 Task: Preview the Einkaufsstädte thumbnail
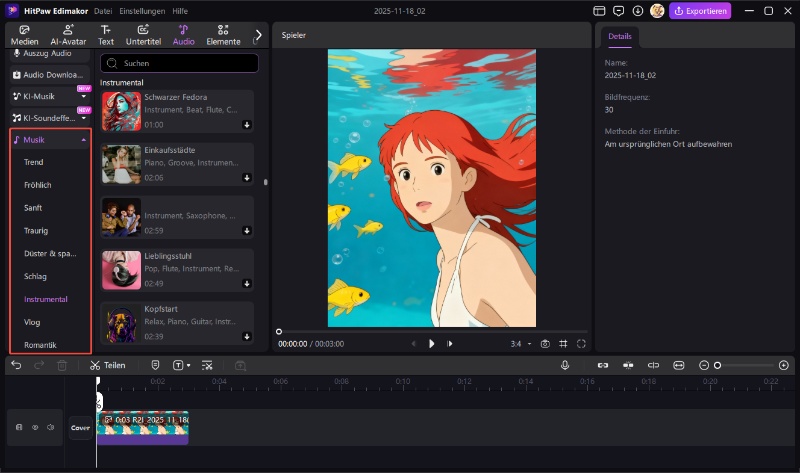[121, 164]
